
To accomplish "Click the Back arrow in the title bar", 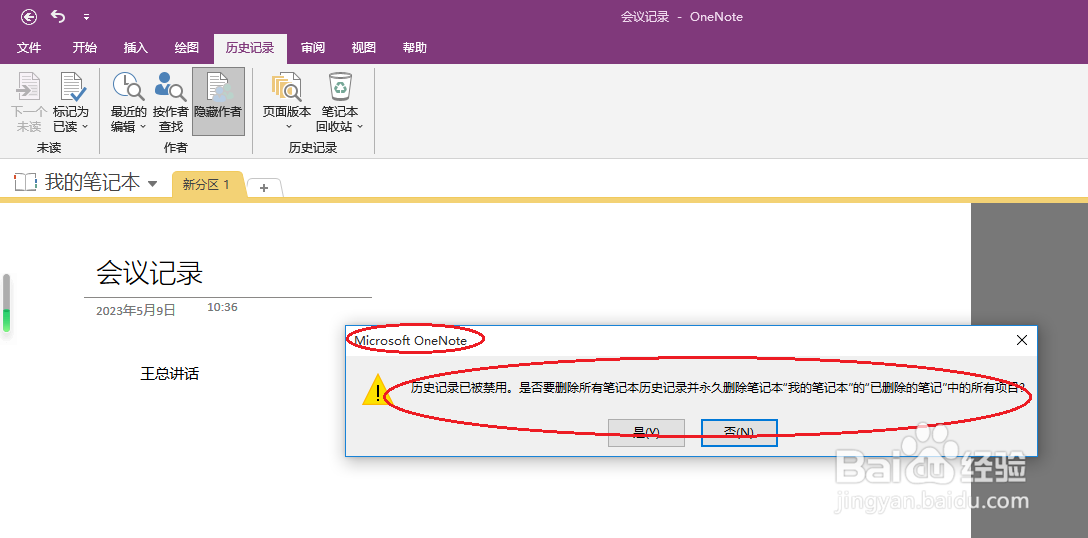I will pos(28,16).
